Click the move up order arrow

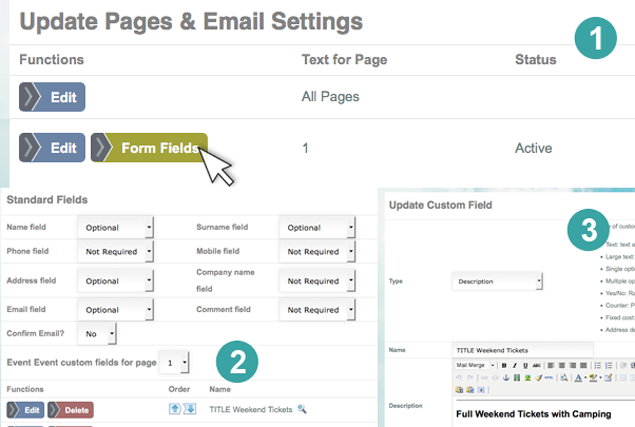(175, 409)
